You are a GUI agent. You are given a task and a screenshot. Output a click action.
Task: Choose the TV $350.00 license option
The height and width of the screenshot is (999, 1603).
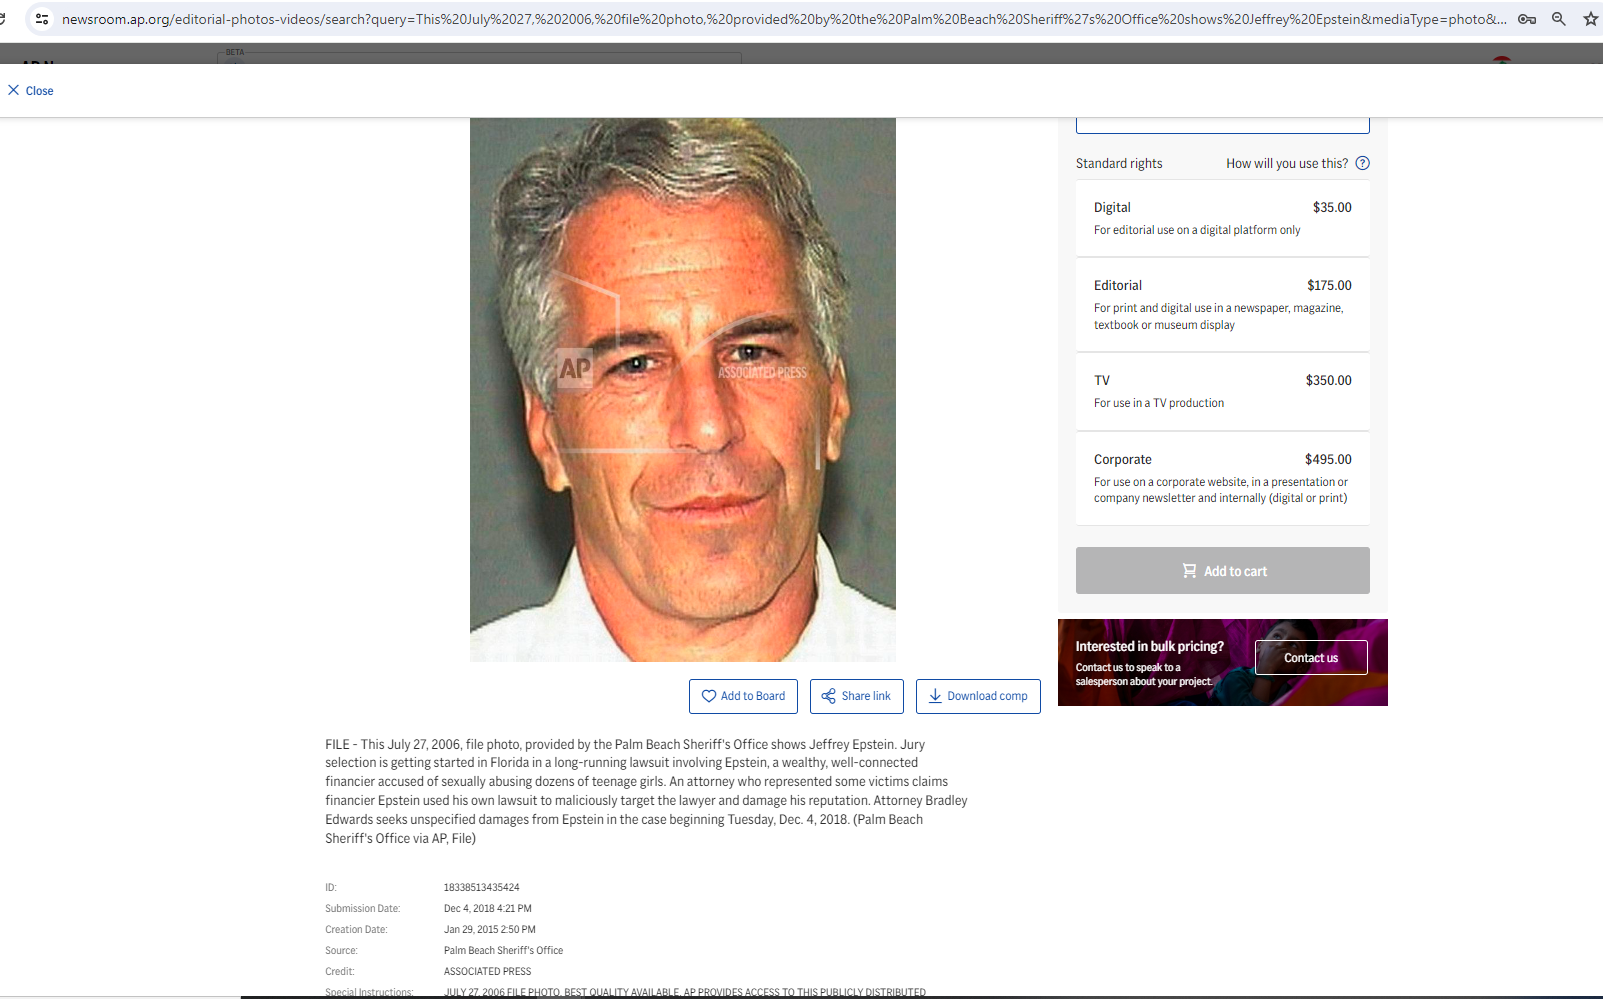tap(1222, 391)
